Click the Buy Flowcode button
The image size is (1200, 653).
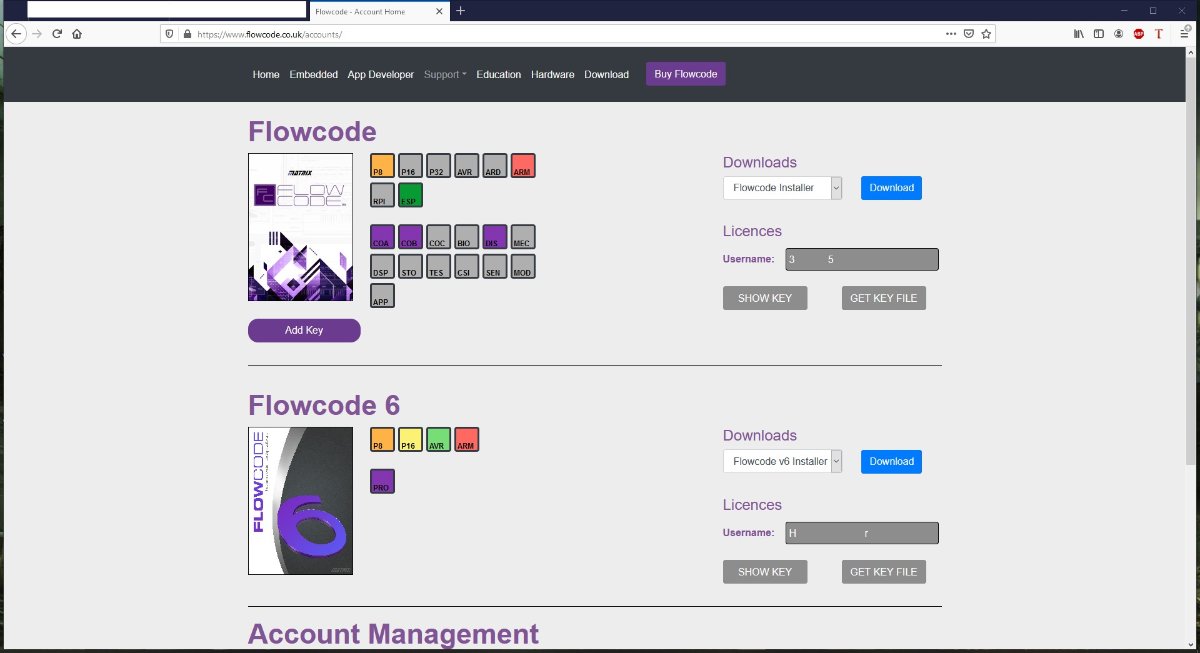pos(686,74)
